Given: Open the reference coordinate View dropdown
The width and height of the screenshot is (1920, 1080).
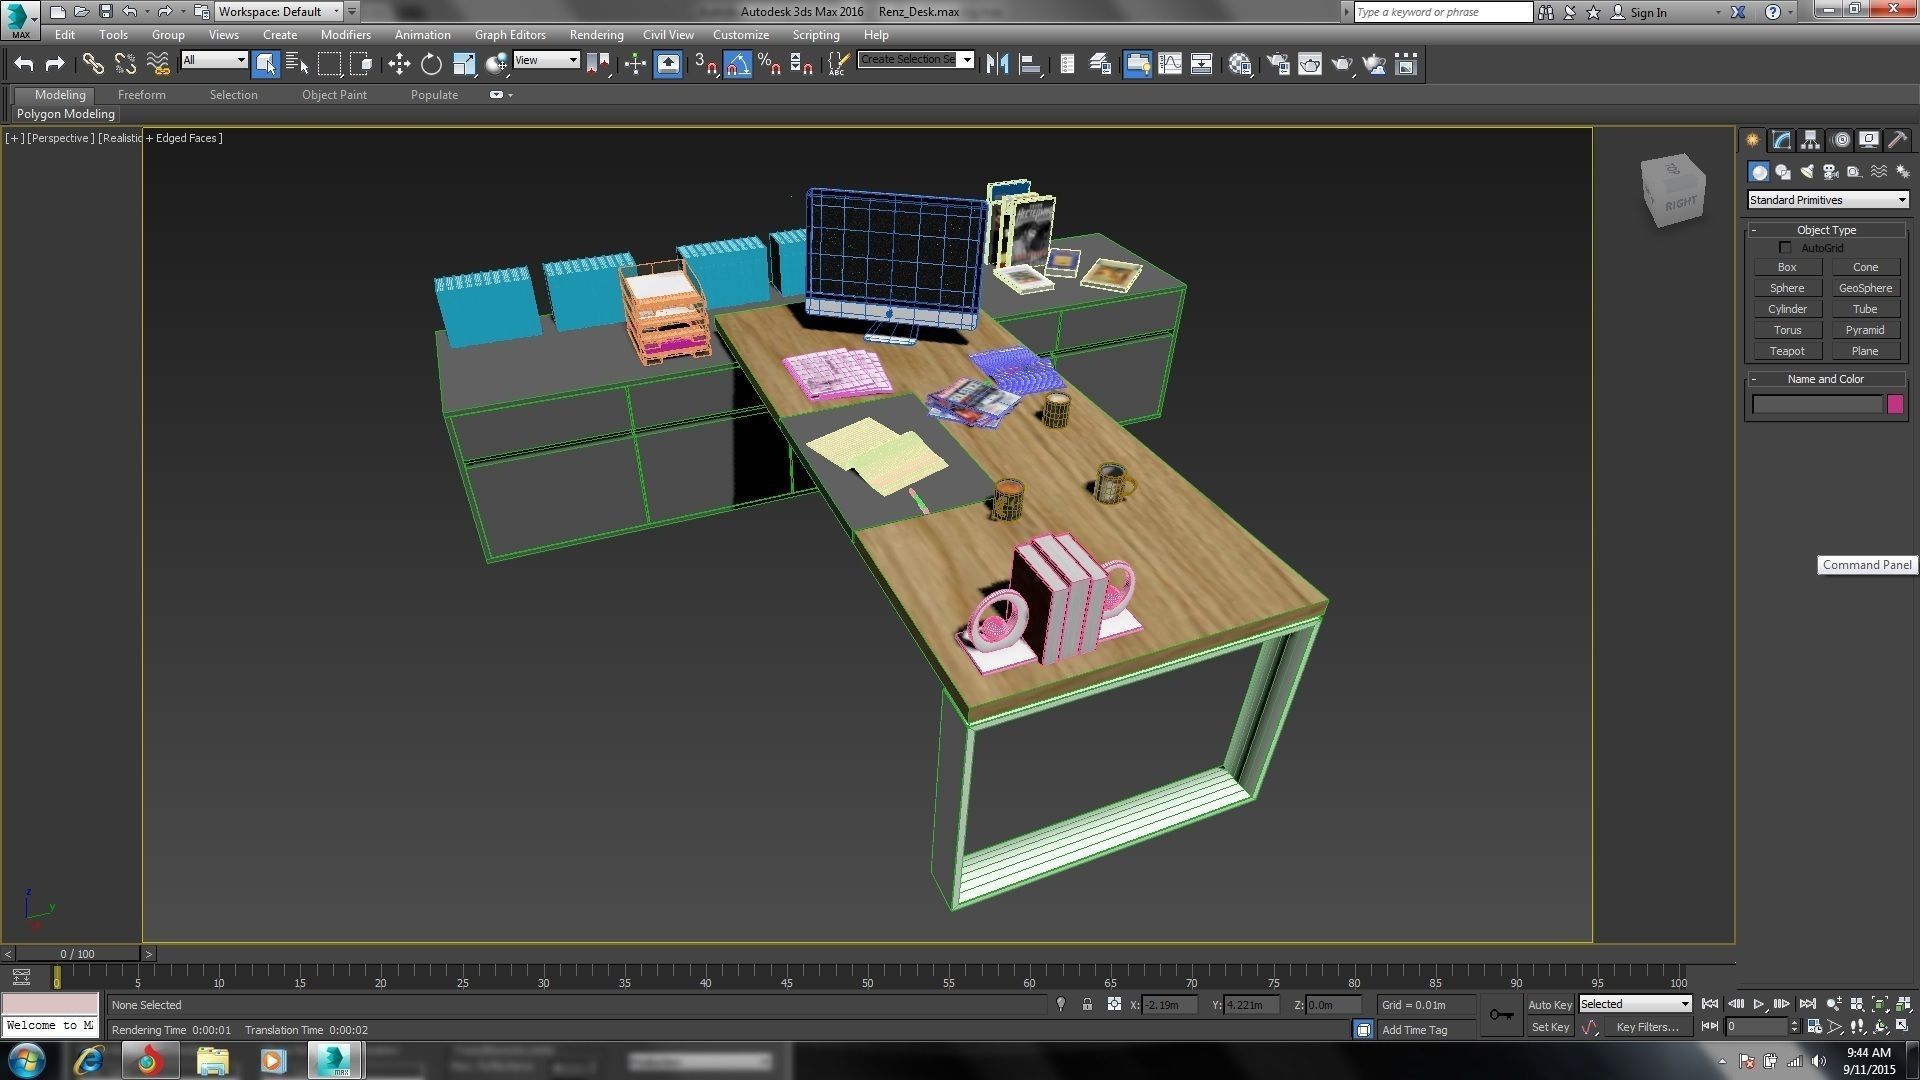Looking at the screenshot, I should tap(546, 60).
